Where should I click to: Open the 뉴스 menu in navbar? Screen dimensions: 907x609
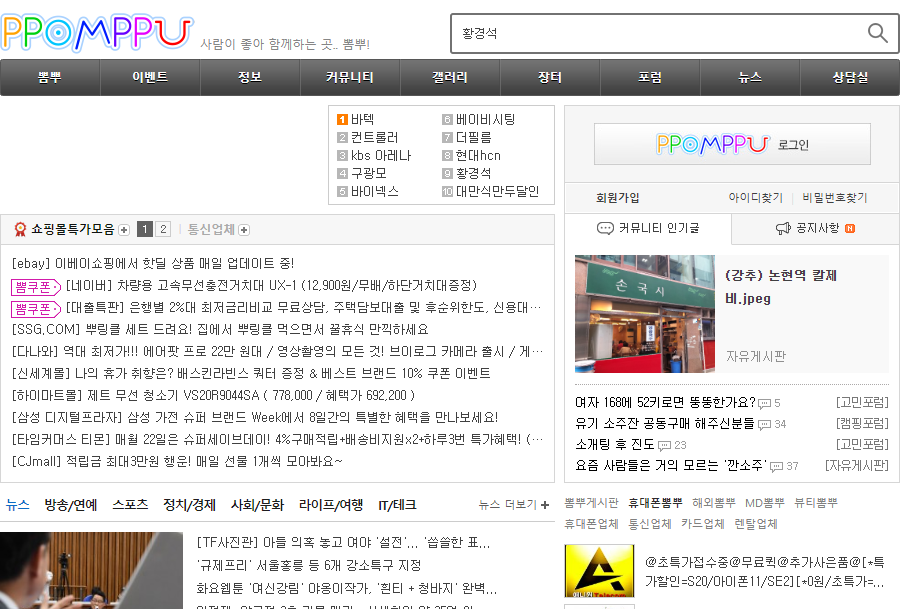(x=750, y=77)
